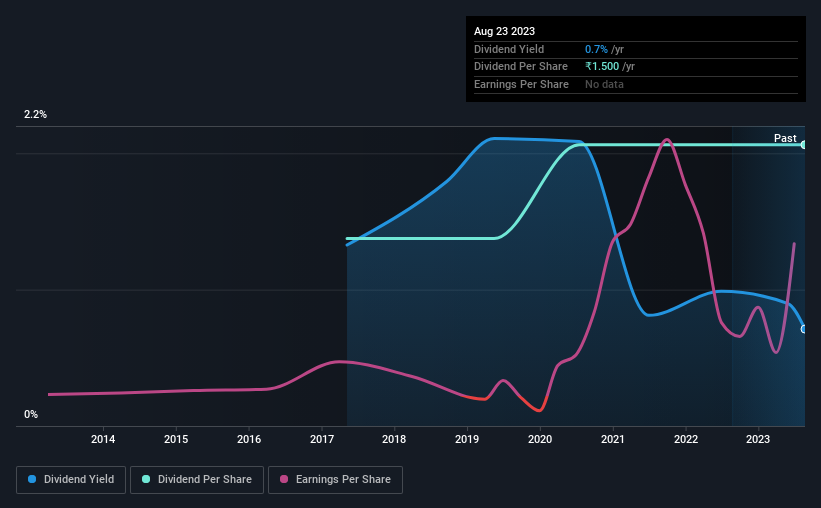Select the 2023 label on the x-axis

click(758, 439)
